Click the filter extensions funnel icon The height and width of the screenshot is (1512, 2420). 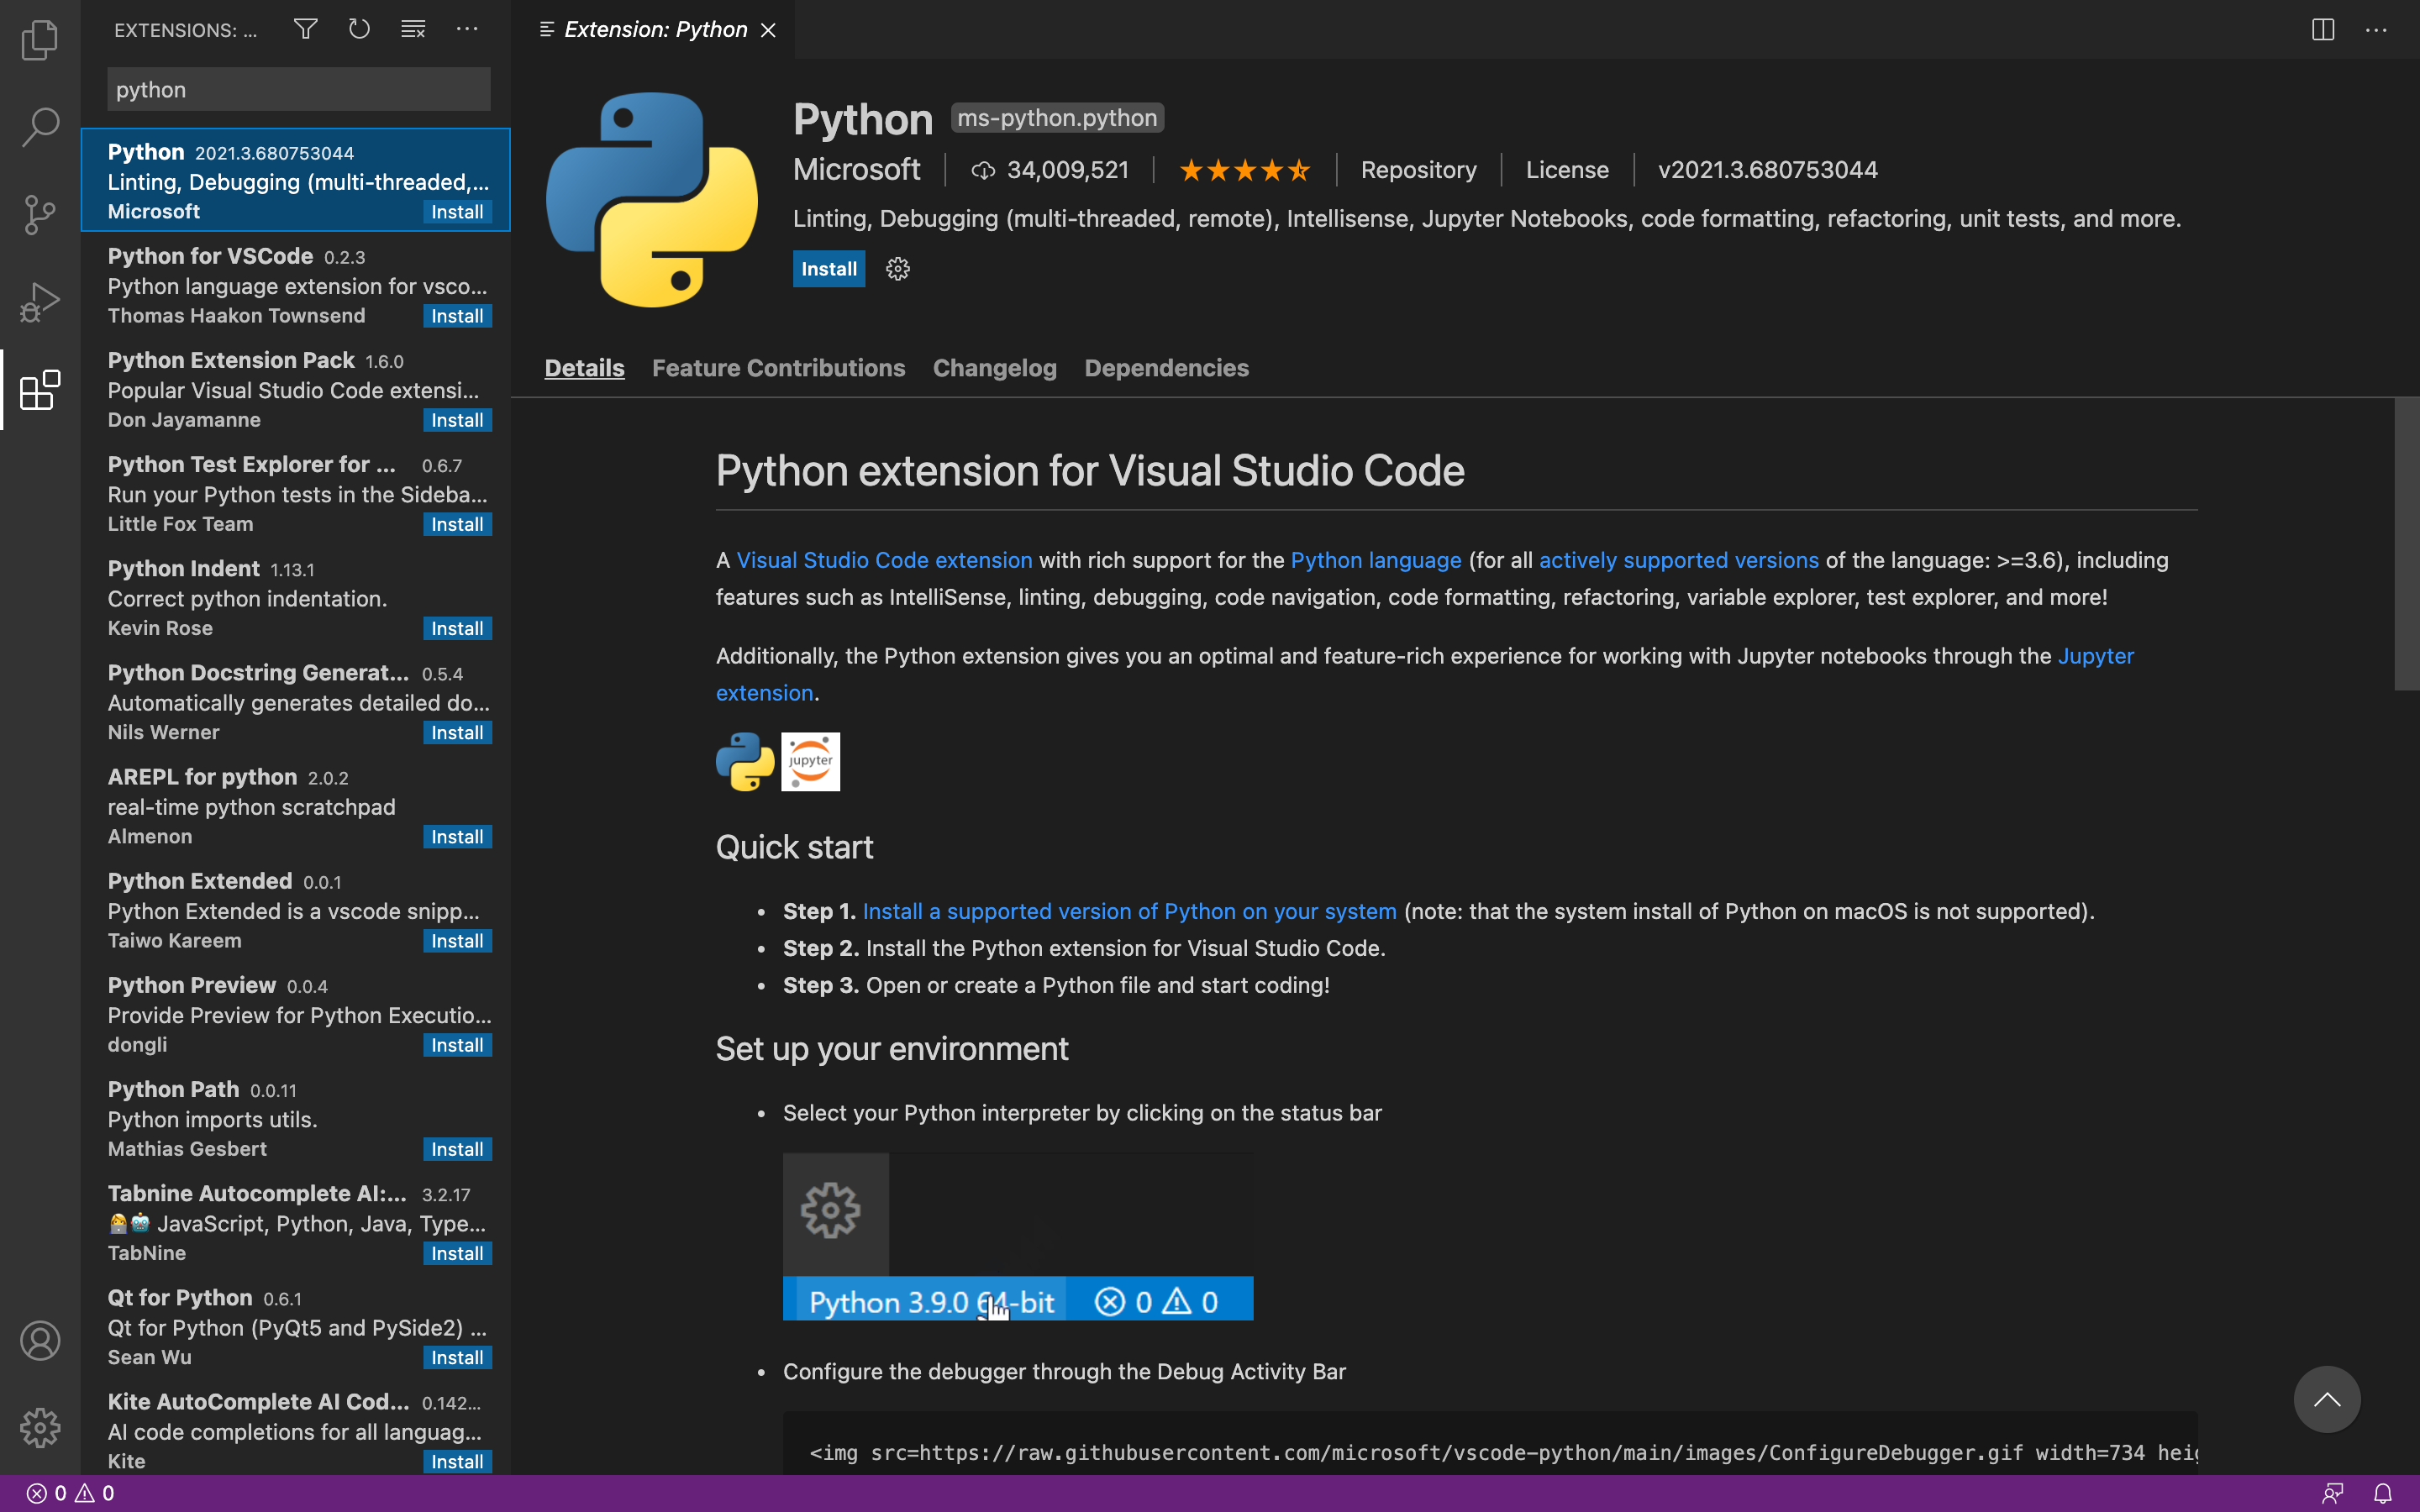click(305, 29)
